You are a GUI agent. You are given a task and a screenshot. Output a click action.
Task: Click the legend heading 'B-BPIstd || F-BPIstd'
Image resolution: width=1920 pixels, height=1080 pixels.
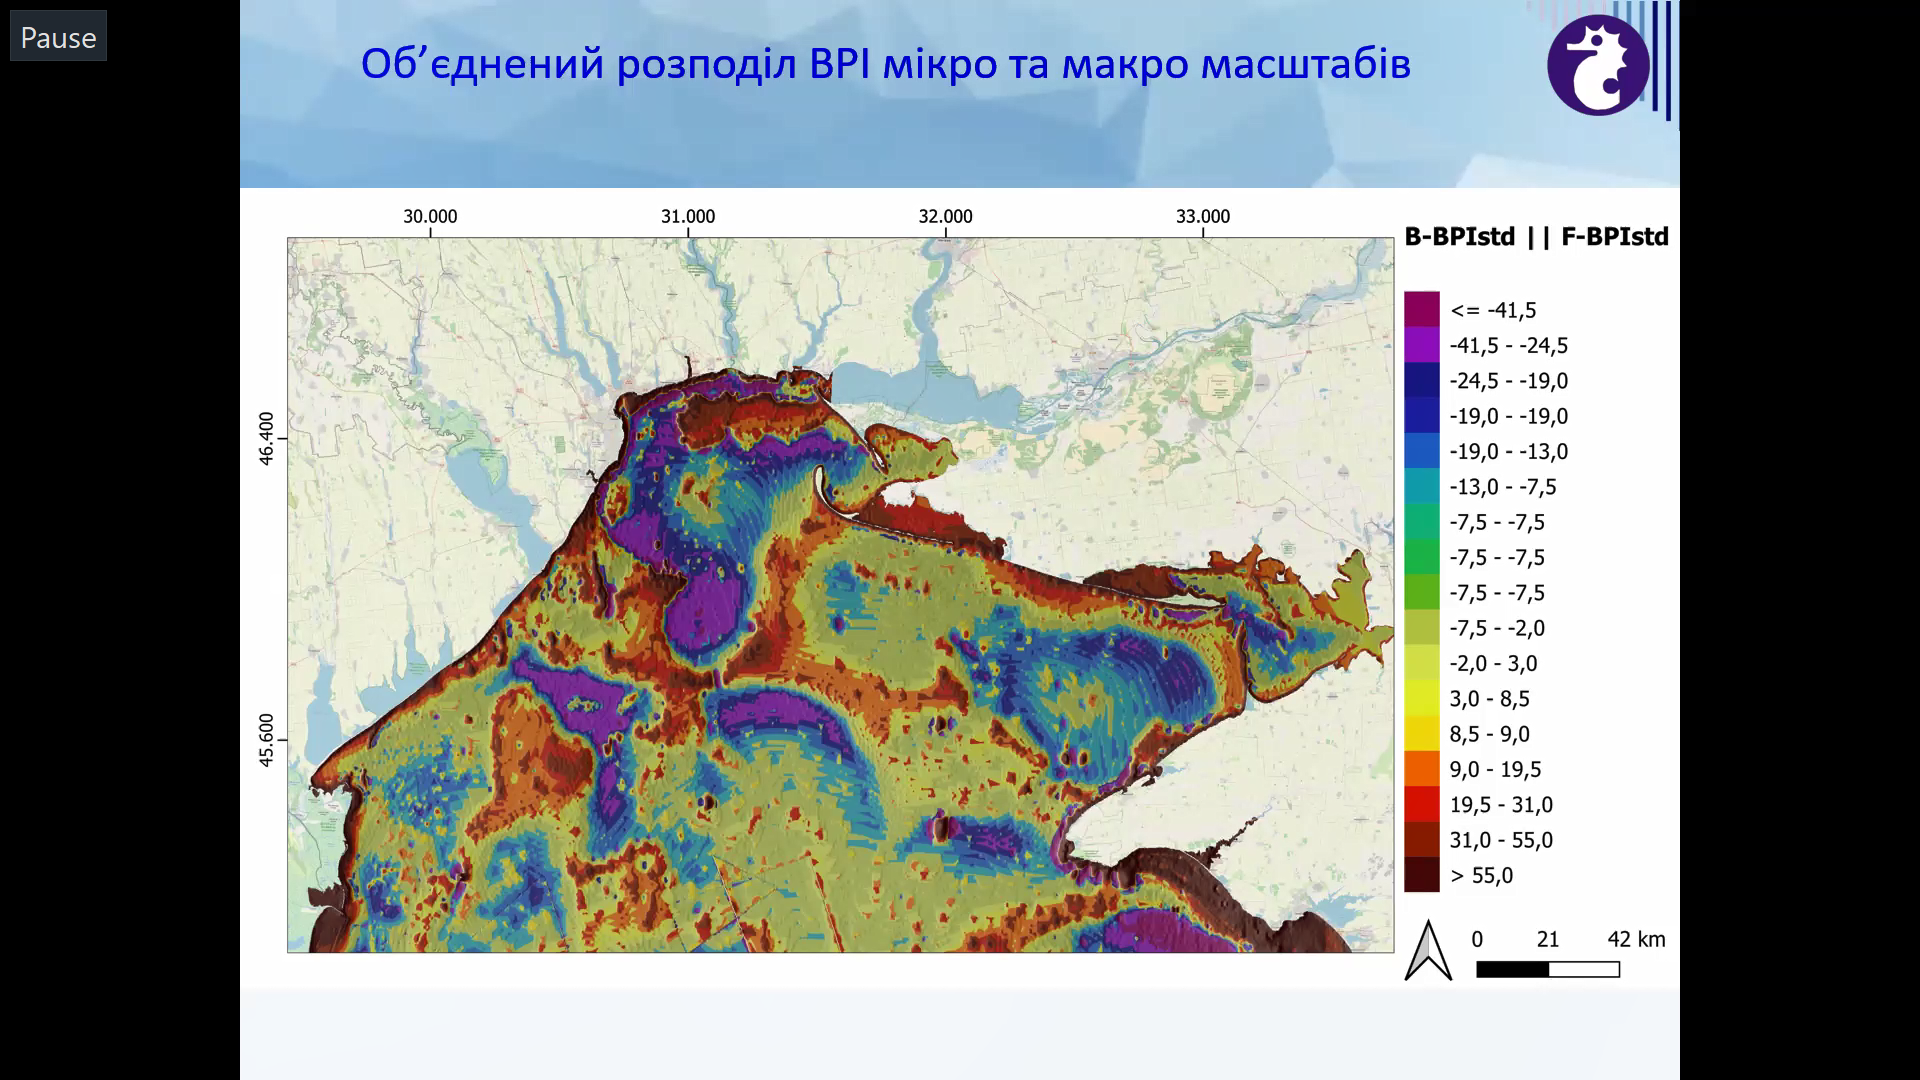1536,237
